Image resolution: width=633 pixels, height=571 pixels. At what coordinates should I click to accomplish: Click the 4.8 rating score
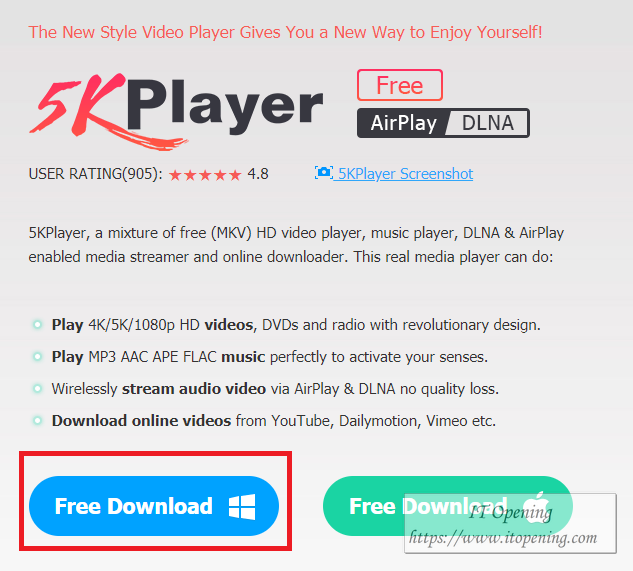point(258,174)
